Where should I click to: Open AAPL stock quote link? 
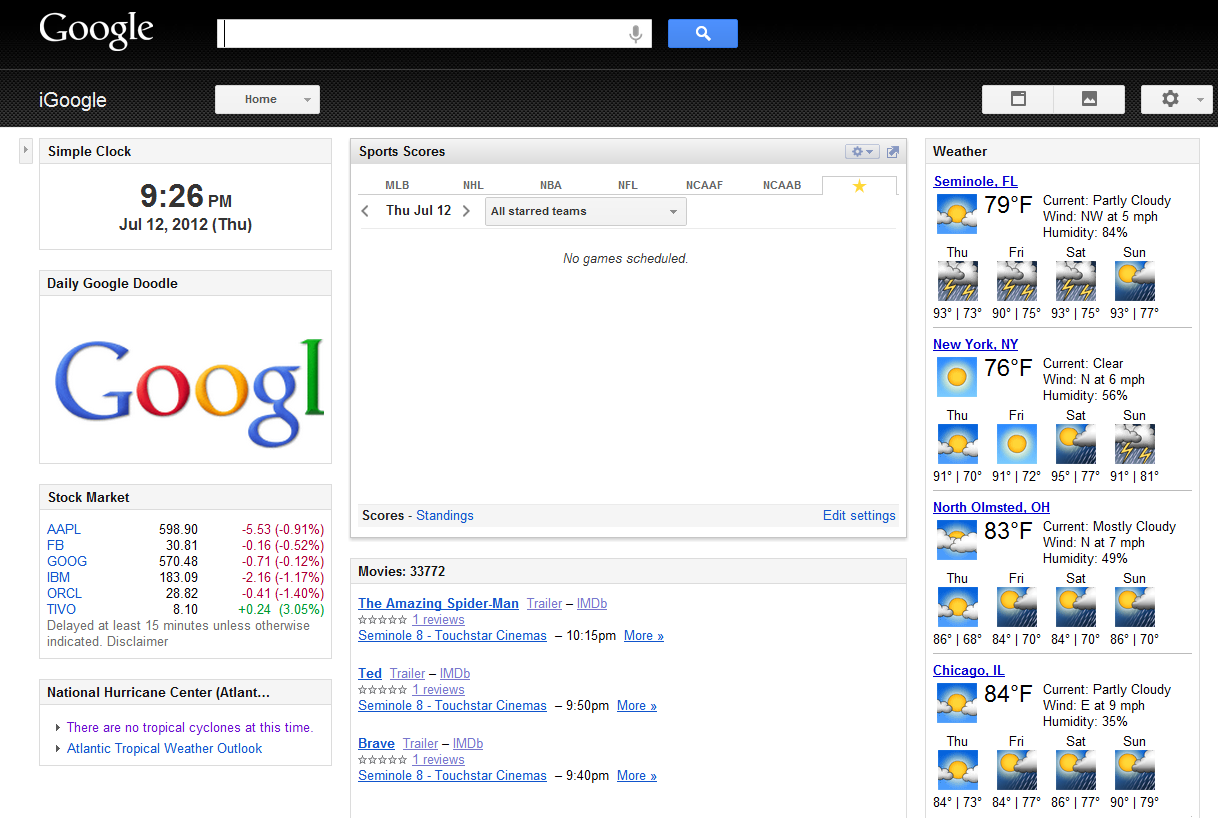64,529
